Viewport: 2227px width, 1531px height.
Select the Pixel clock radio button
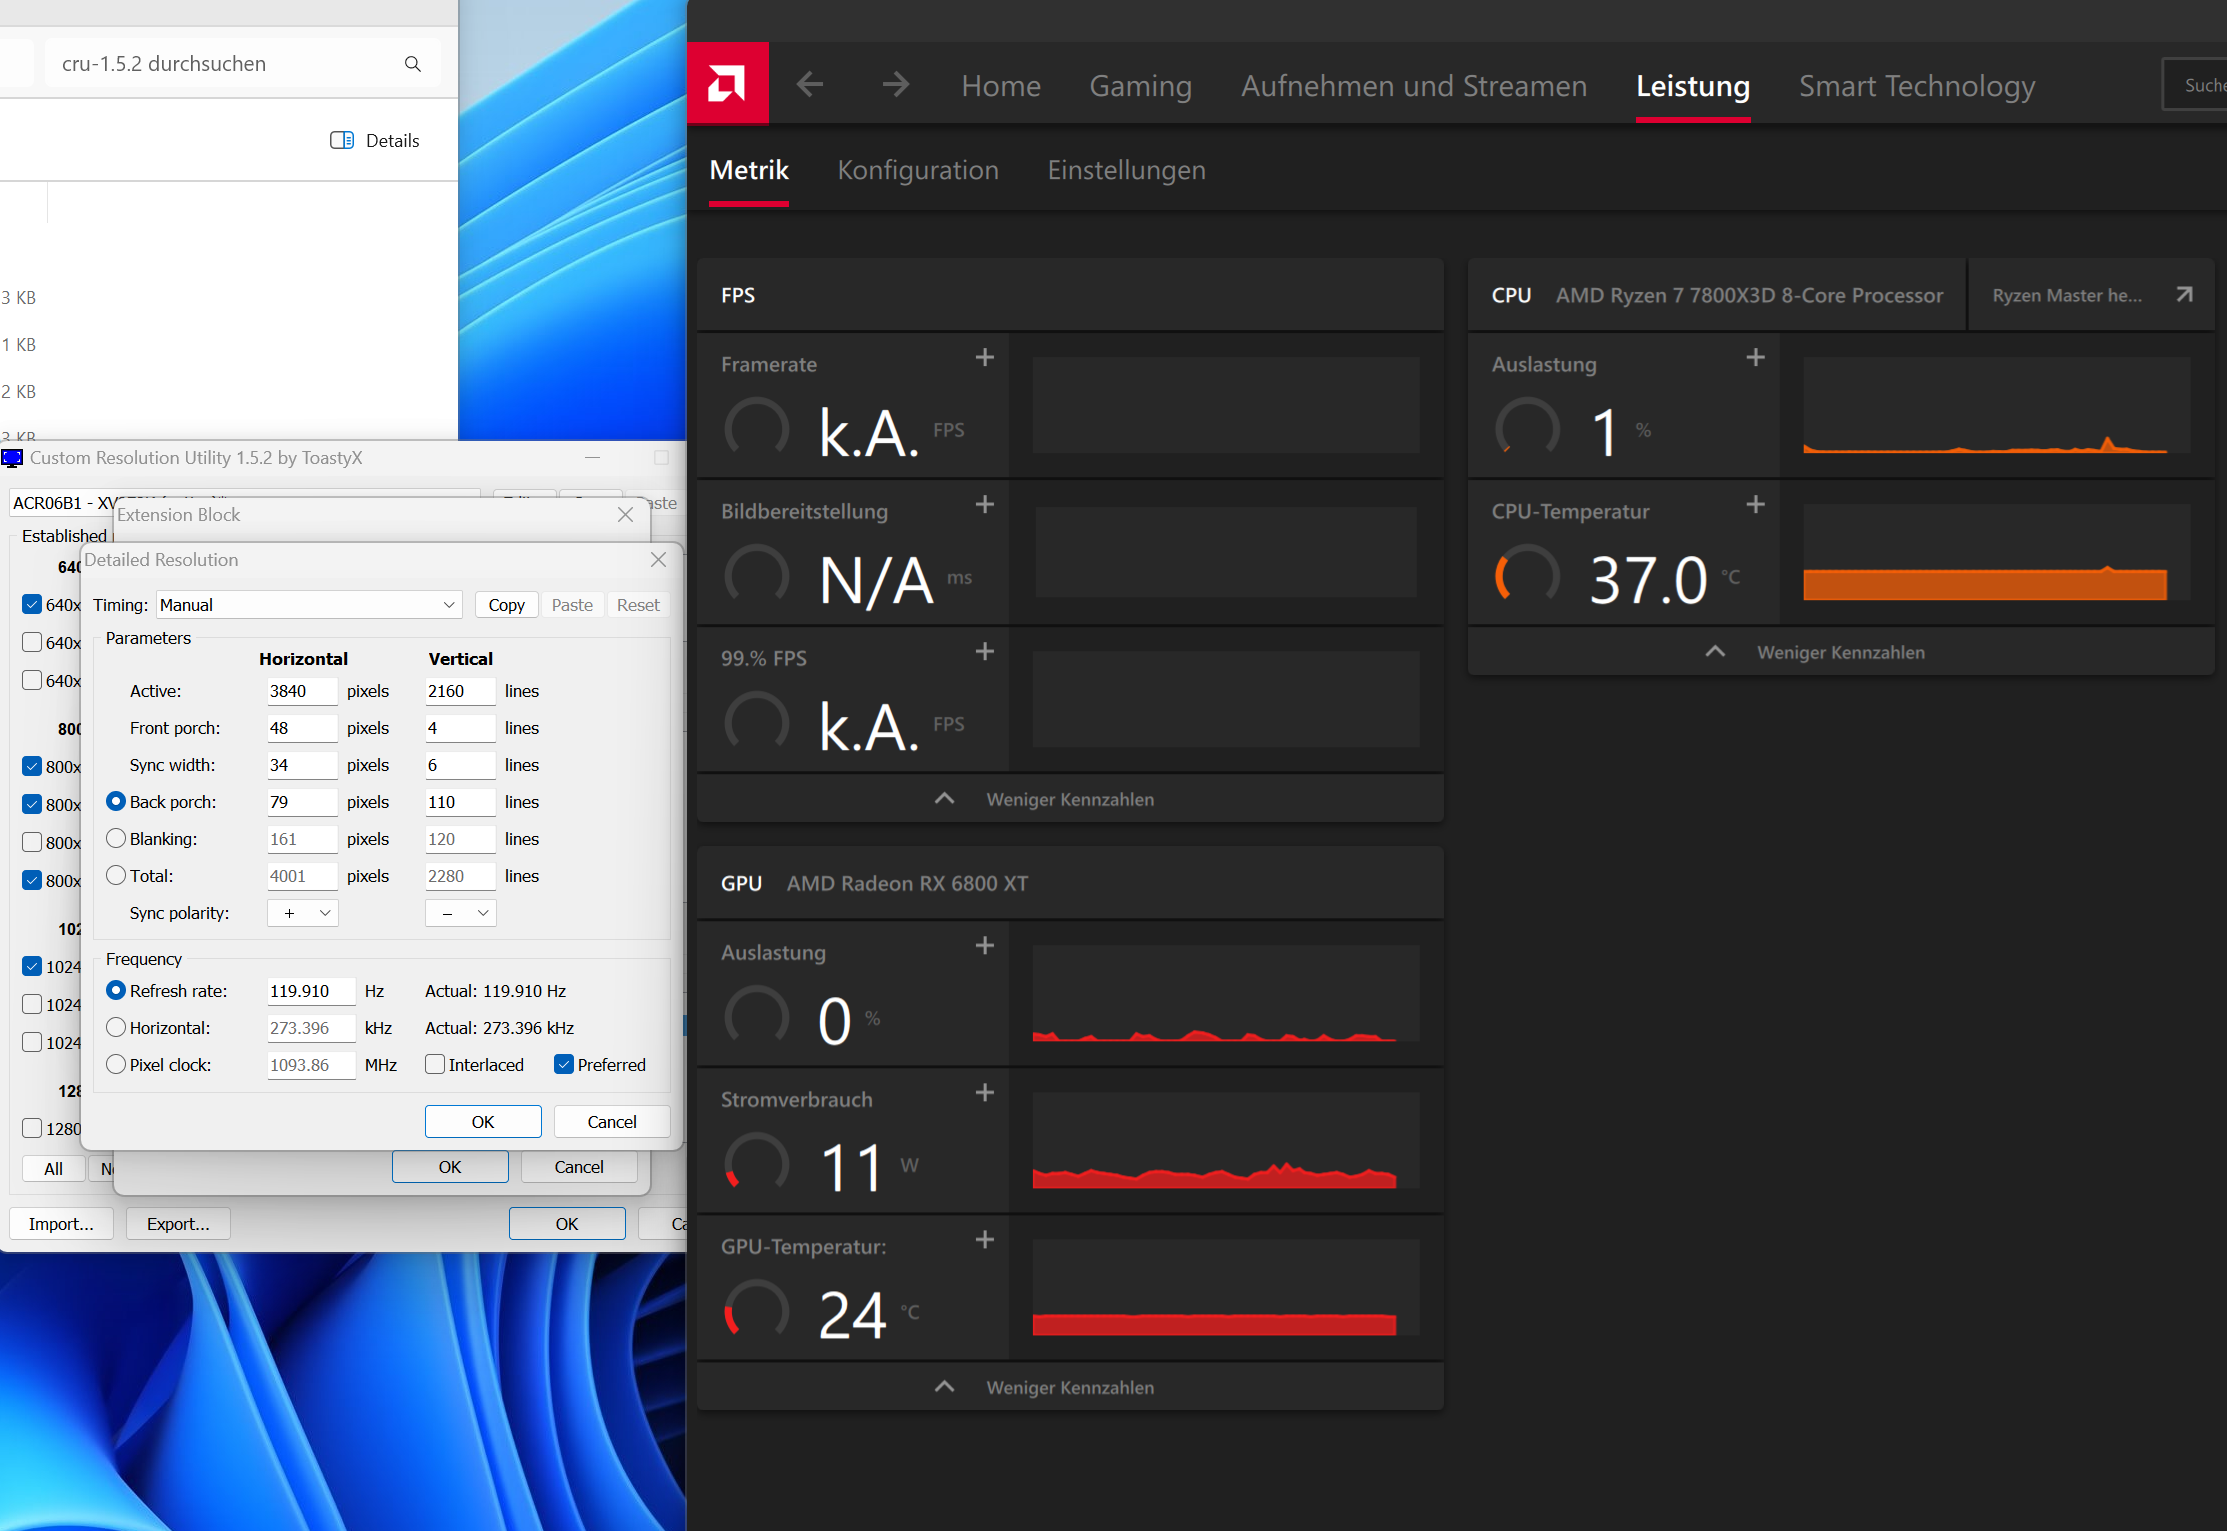click(116, 1065)
